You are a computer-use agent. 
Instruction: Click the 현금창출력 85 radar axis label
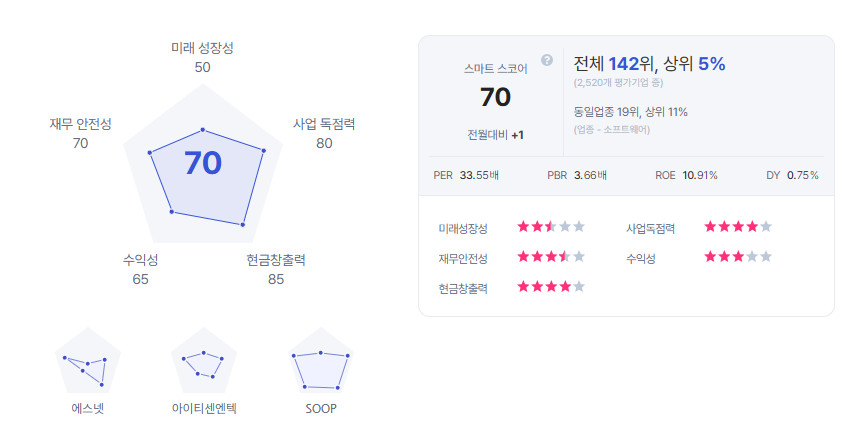[276, 269]
